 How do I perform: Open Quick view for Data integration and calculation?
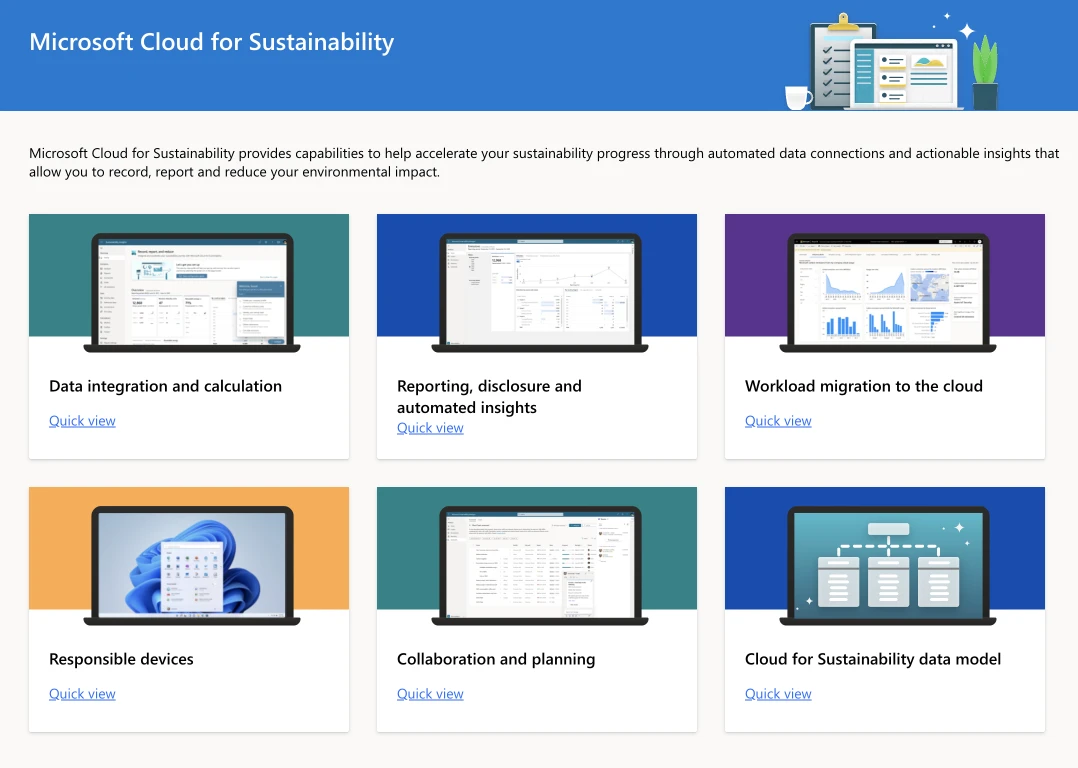(x=82, y=420)
